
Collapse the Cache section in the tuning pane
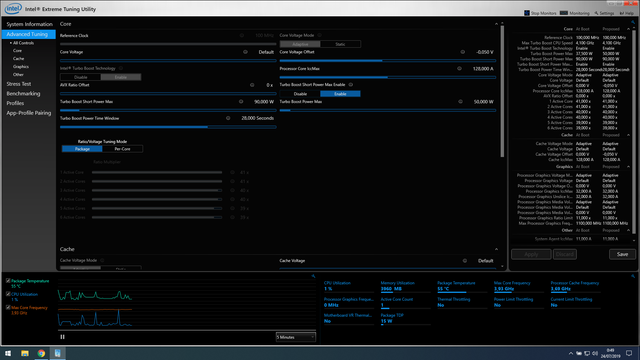pyautogui.click(x=496, y=249)
